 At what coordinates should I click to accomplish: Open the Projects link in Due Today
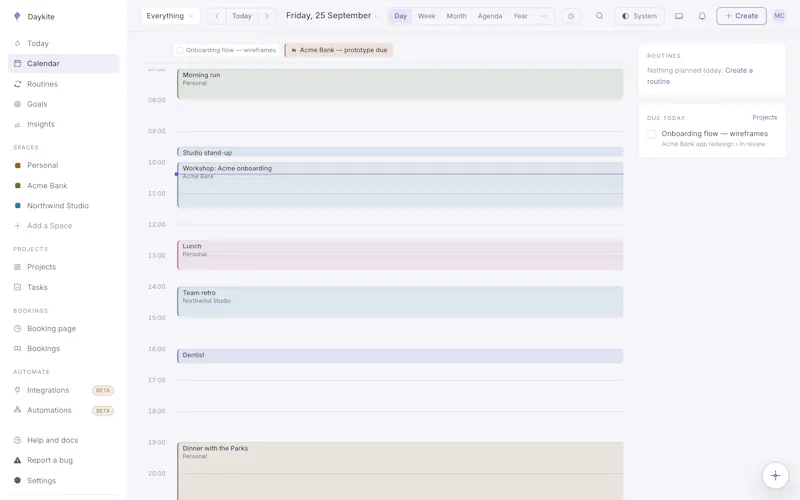(764, 117)
